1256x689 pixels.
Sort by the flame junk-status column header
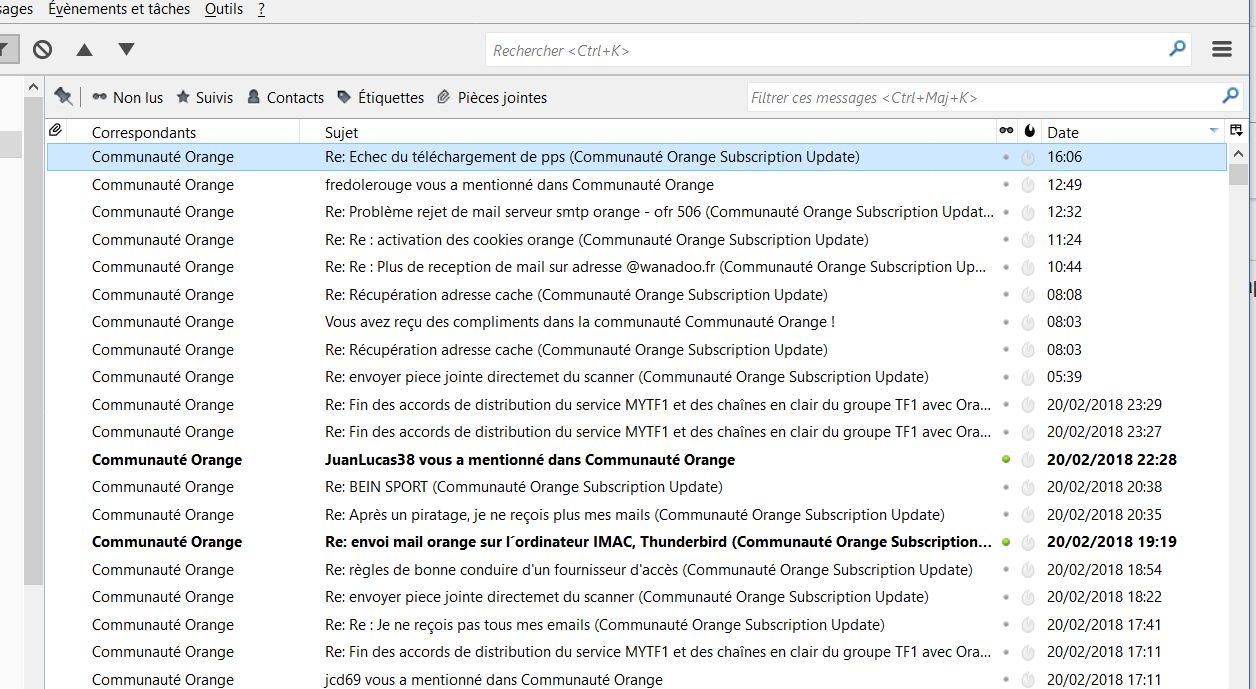(1029, 131)
